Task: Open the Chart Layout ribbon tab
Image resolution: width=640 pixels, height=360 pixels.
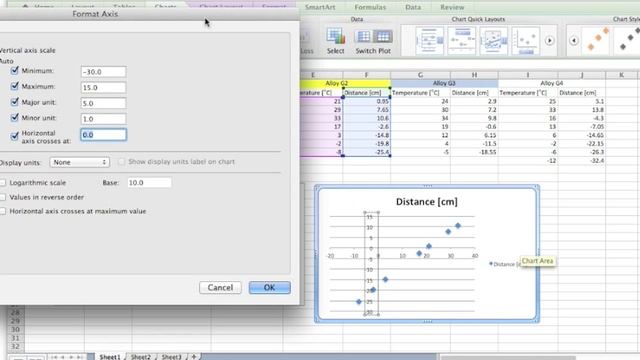Action: pyautogui.click(x=221, y=7)
